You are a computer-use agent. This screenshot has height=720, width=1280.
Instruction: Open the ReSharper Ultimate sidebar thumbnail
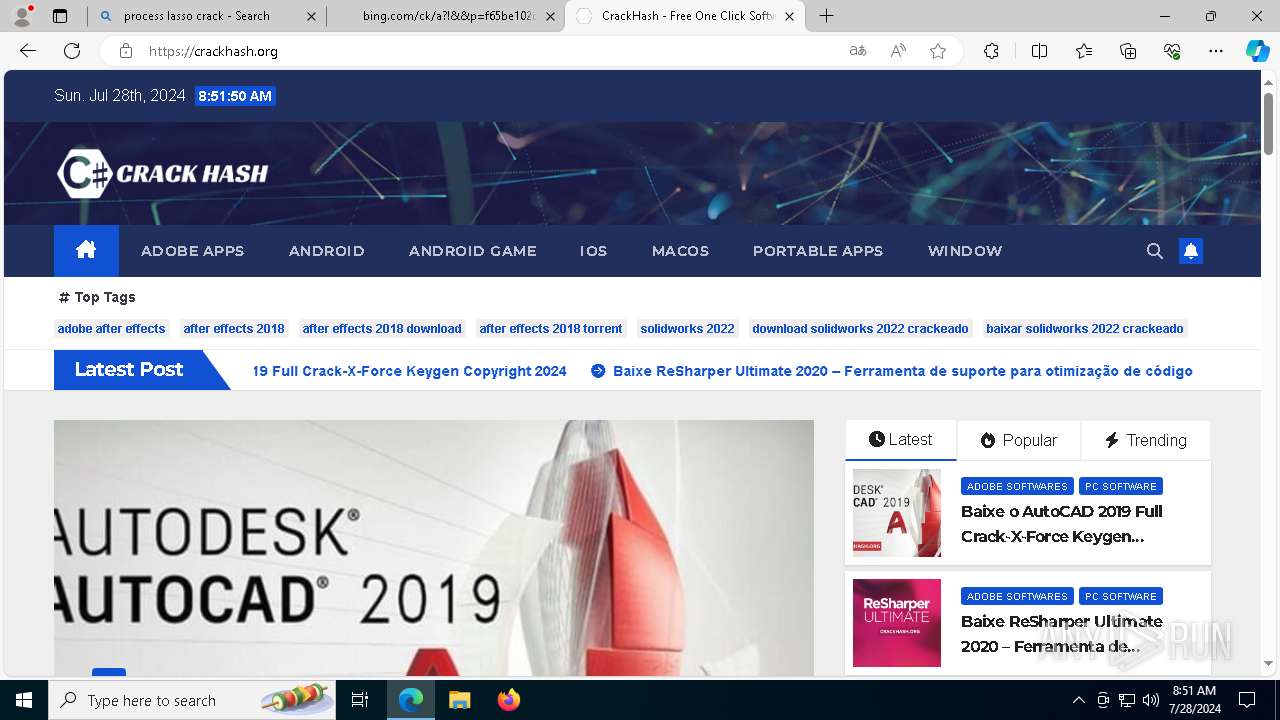(897, 623)
